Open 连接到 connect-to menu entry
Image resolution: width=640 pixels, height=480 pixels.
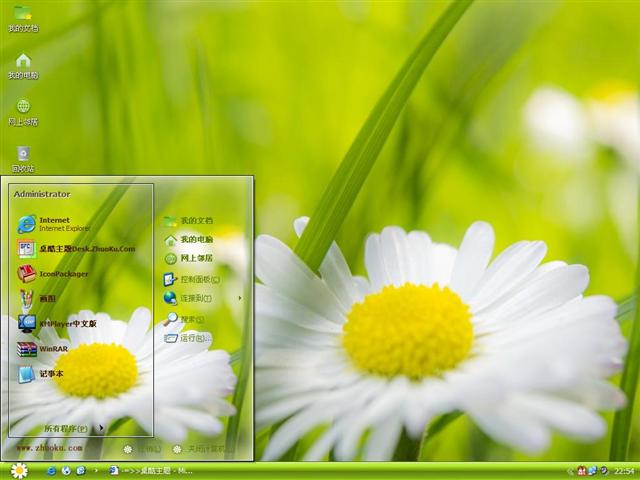coord(188,298)
